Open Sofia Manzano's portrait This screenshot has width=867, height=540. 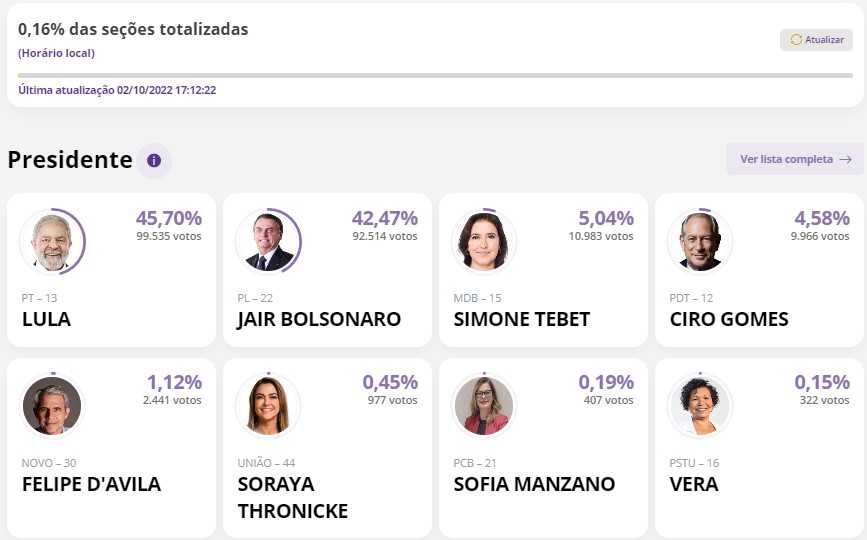[484, 406]
